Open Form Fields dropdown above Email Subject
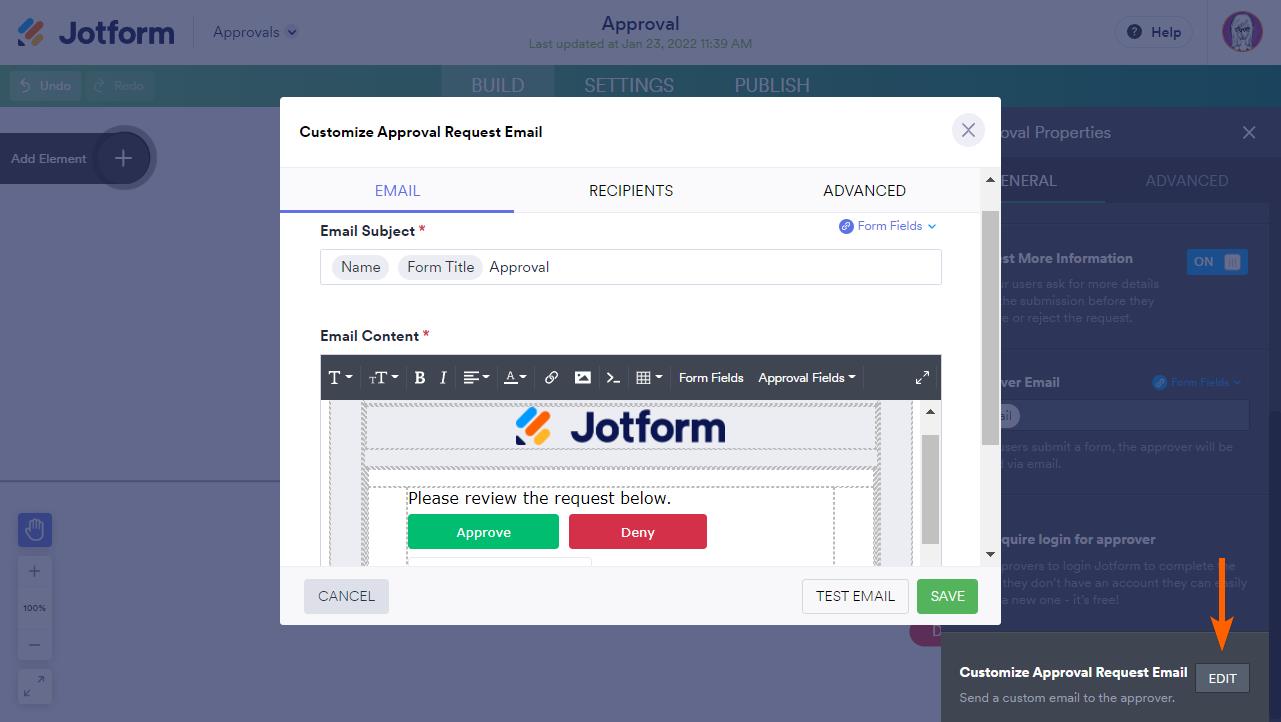 888,226
